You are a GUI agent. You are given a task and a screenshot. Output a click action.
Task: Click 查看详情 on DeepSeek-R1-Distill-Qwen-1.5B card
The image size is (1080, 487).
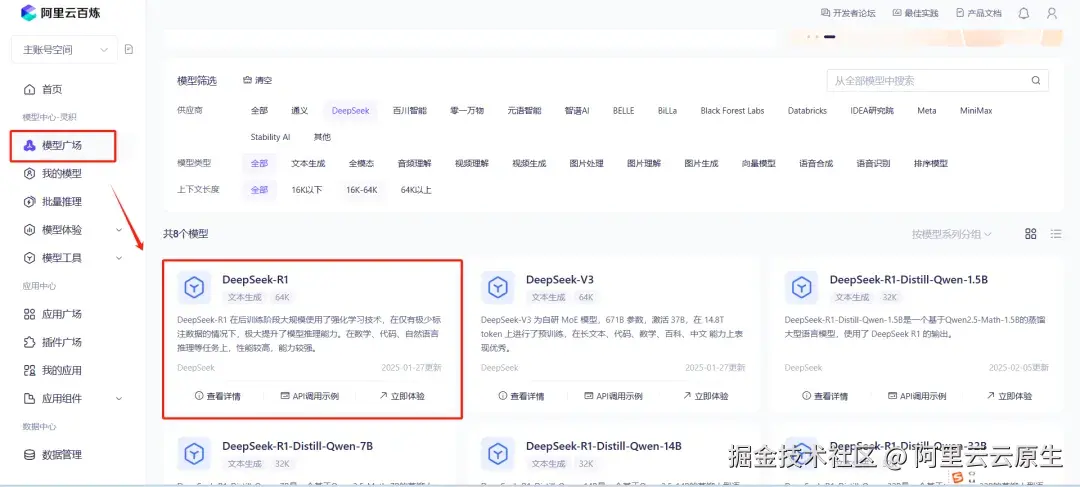tap(825, 396)
